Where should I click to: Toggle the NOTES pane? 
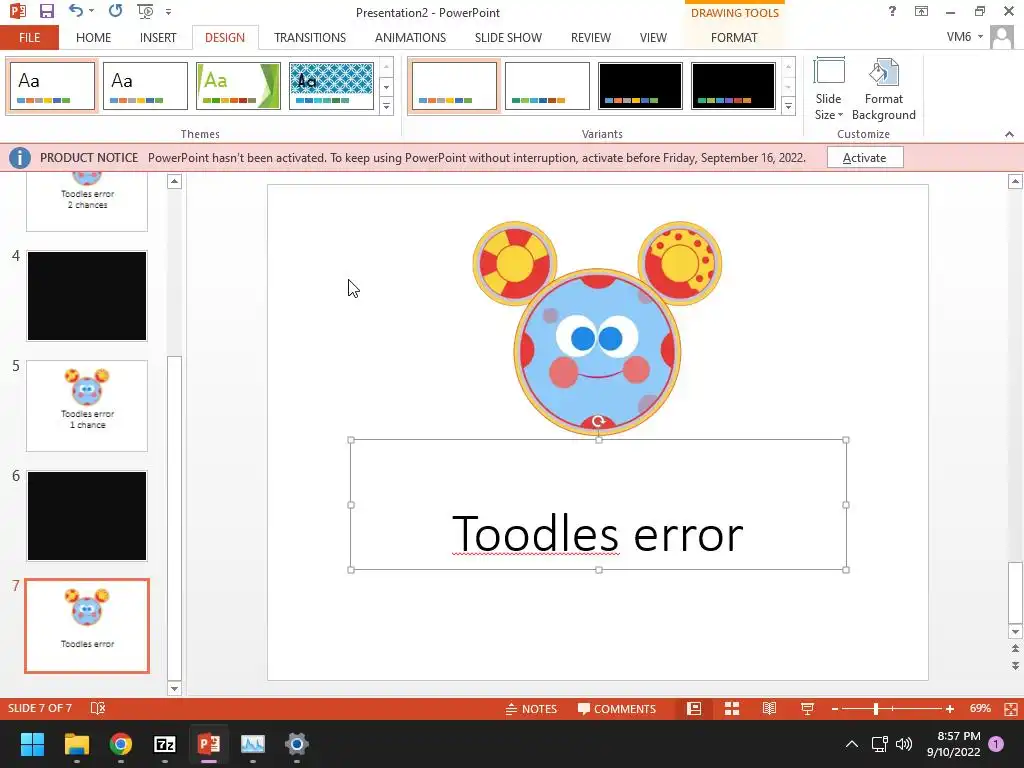(531, 709)
